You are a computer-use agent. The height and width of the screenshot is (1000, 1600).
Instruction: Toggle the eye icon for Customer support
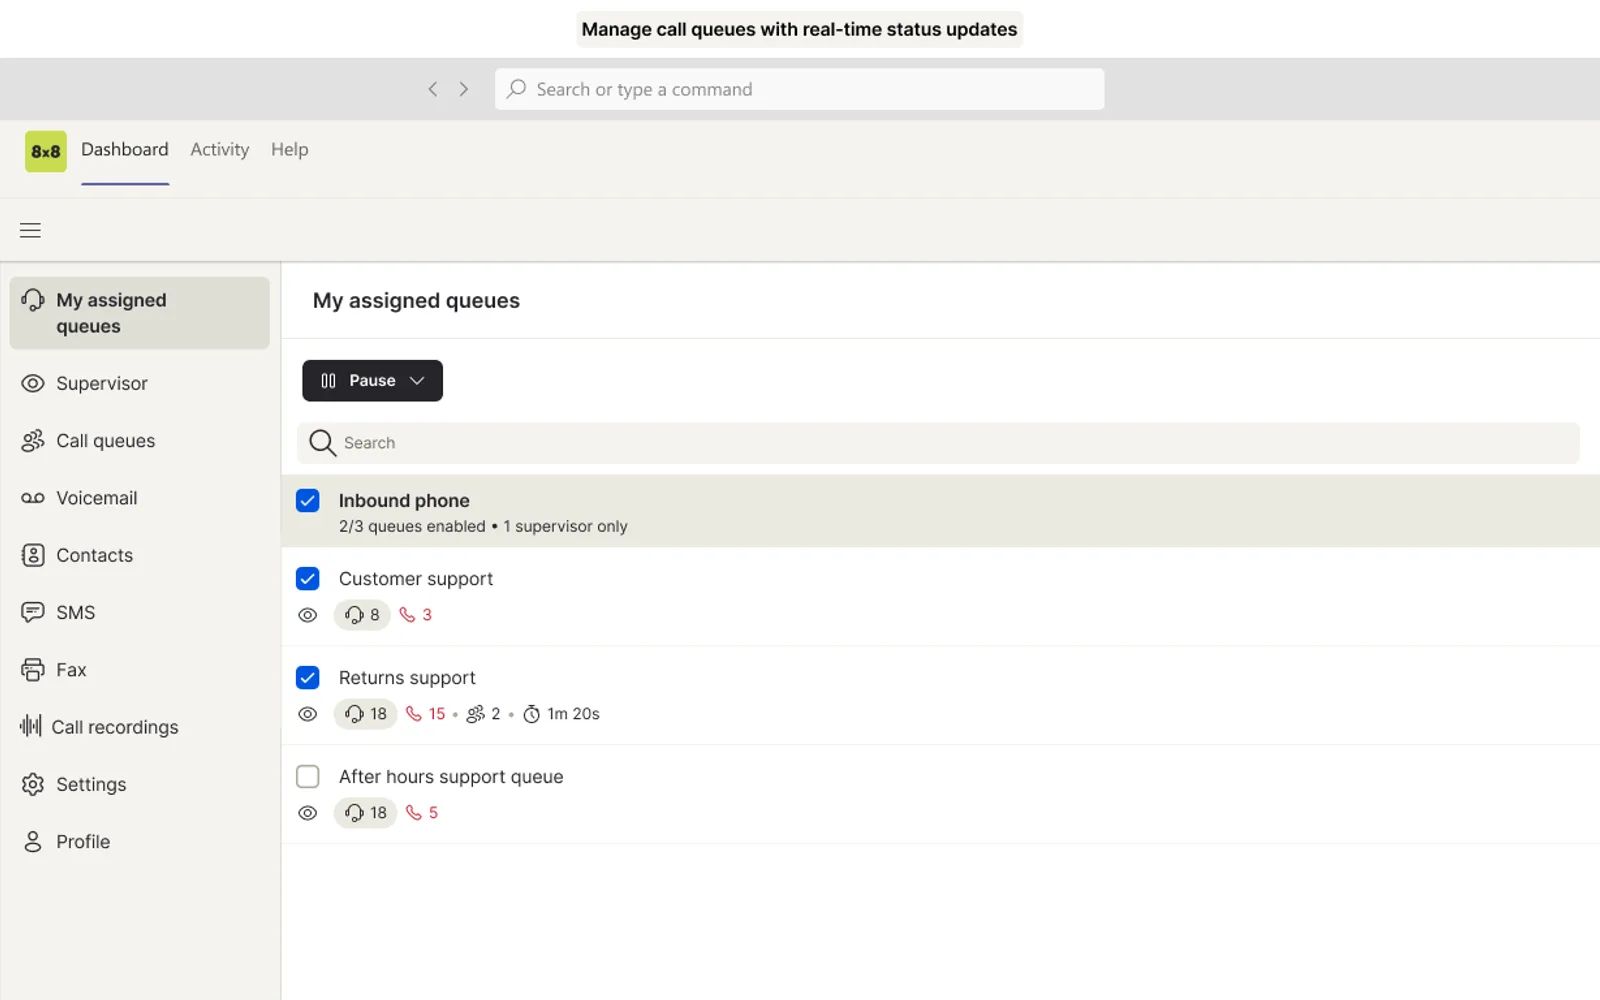(x=308, y=615)
